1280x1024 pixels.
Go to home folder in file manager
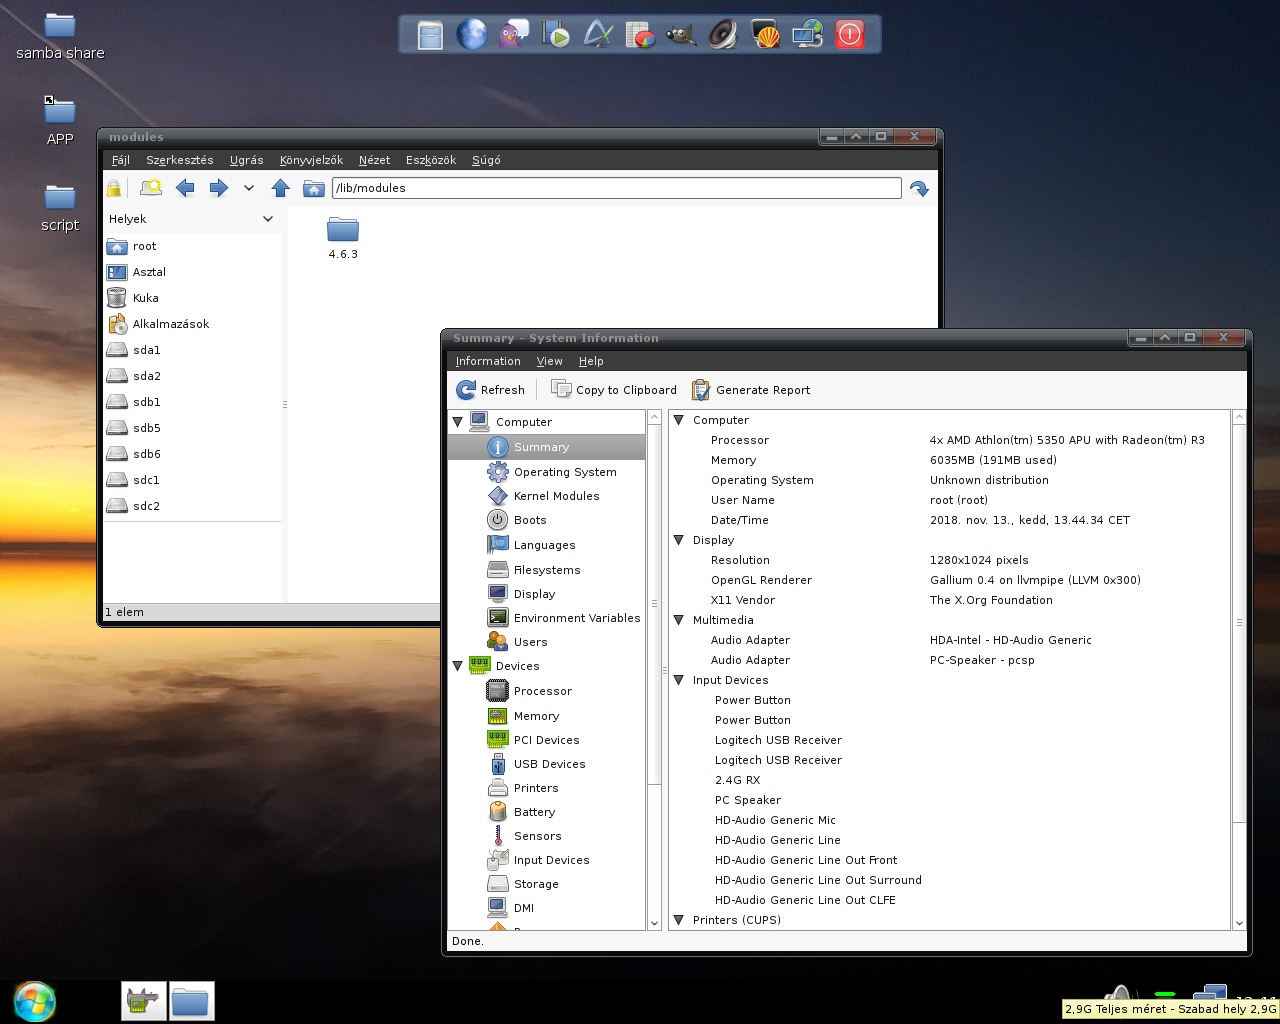pos(314,188)
